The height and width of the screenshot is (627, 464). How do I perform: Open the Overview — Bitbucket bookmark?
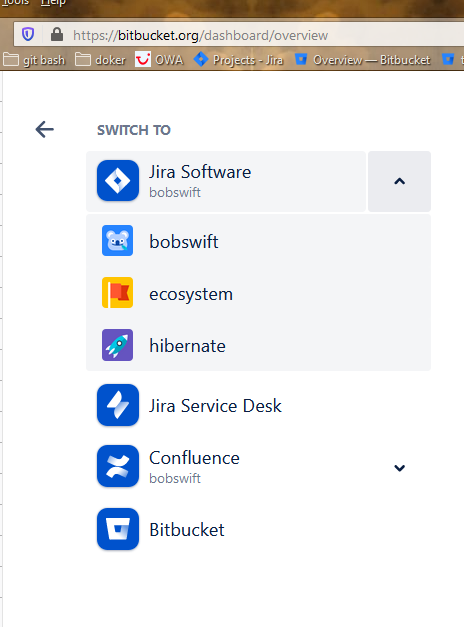tap(363, 60)
